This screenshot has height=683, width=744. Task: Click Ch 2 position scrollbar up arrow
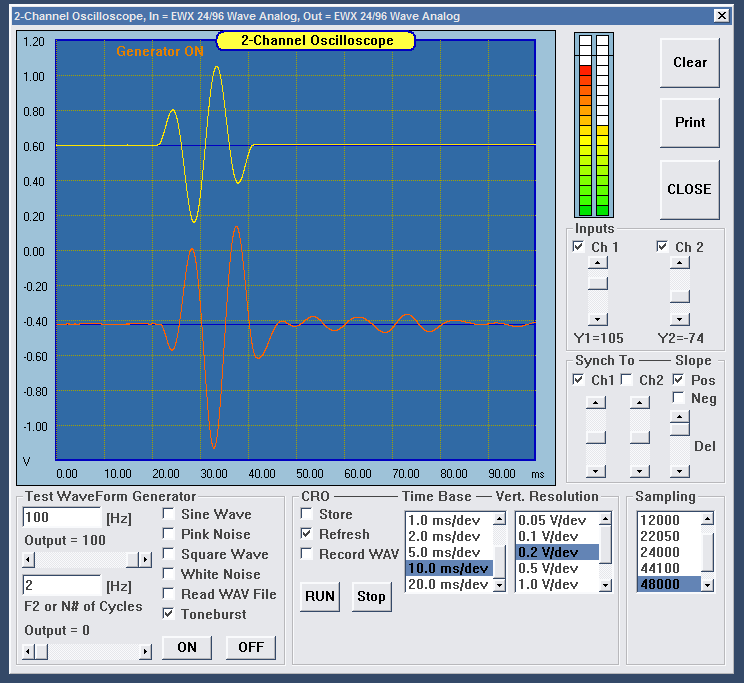point(680,262)
